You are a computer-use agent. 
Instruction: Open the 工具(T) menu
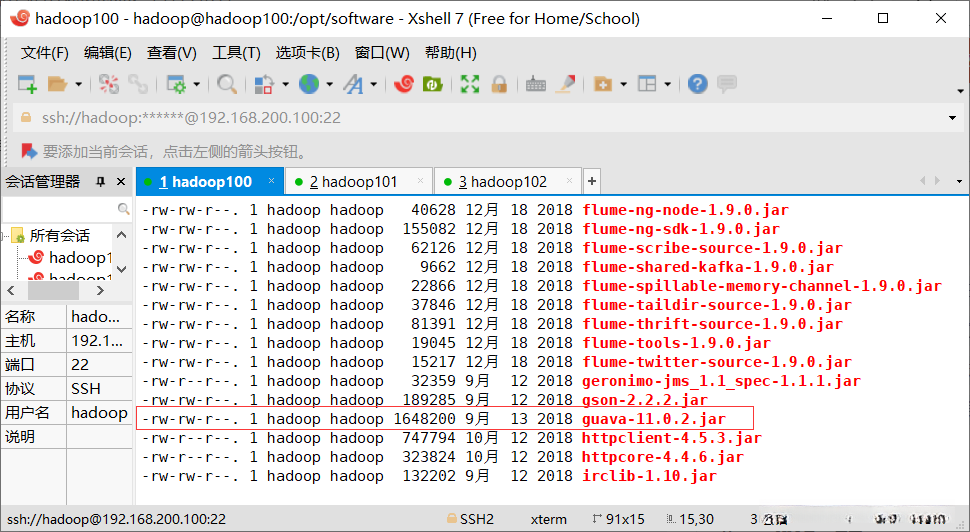(x=236, y=53)
